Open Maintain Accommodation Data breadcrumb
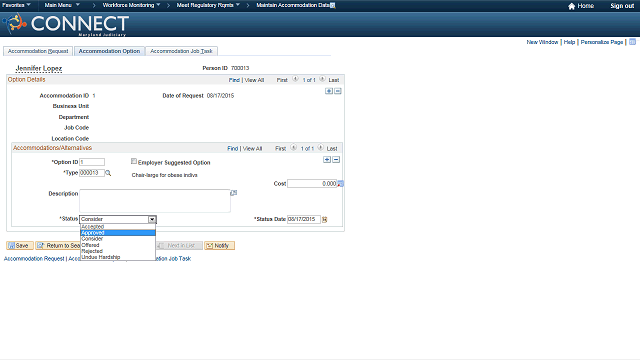 pos(293,5)
